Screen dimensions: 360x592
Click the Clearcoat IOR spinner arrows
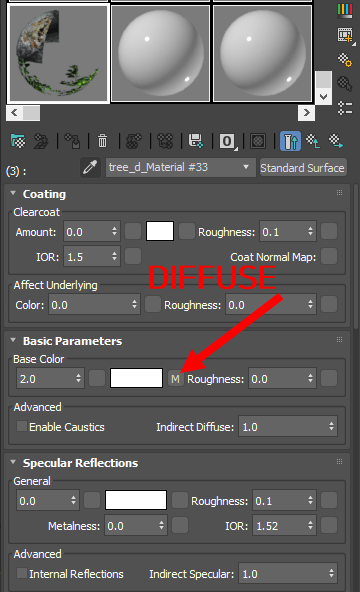[x=114, y=256]
